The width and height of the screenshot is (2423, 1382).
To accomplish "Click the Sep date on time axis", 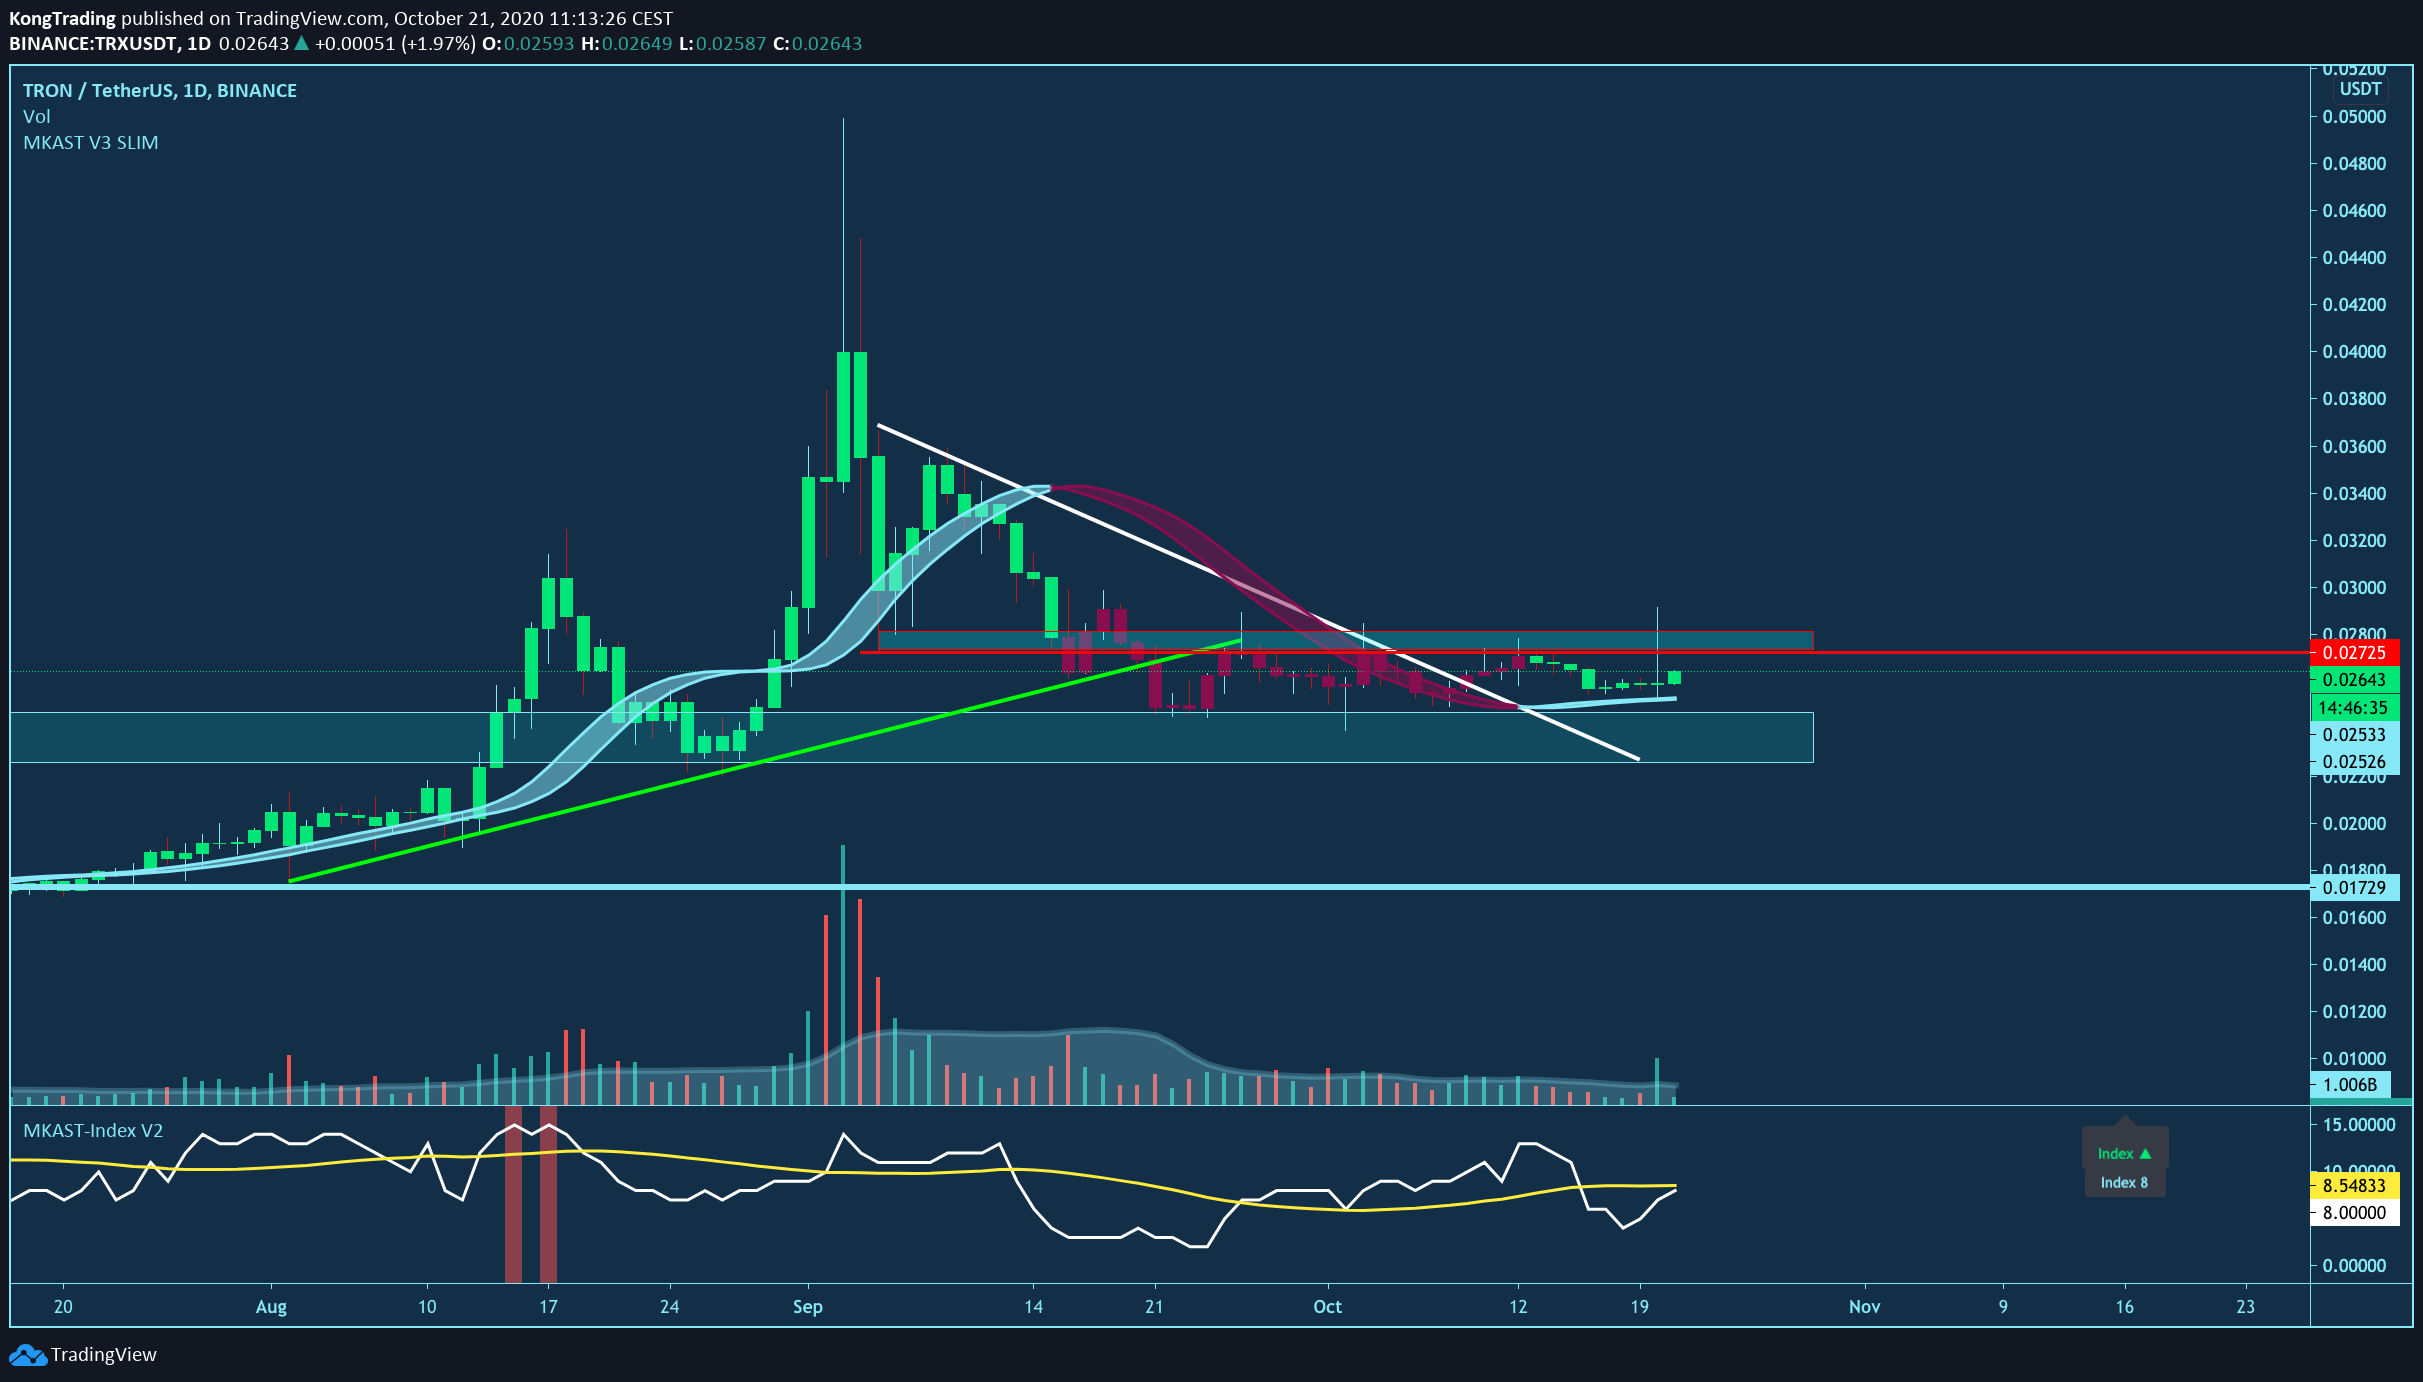I will pos(808,1307).
